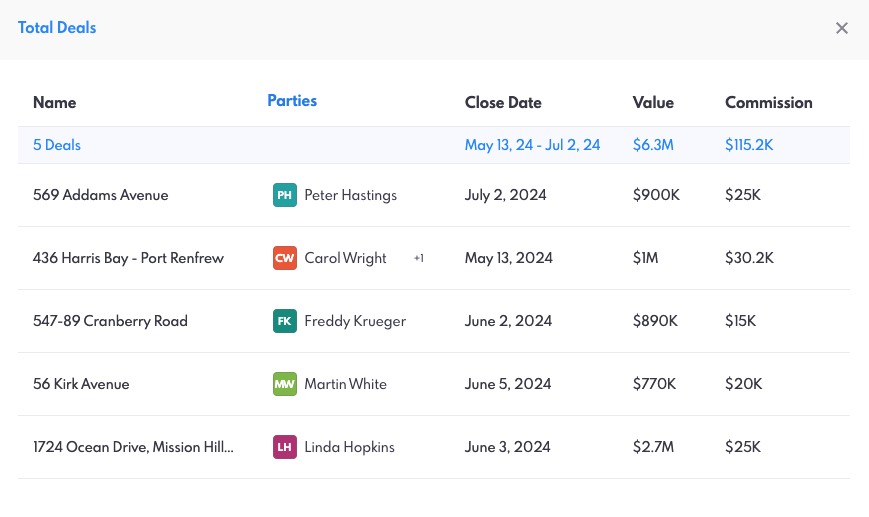Viewport: 869px width, 517px height.
Task: Open the 1724 Ocean Drive deal
Action: click(133, 447)
